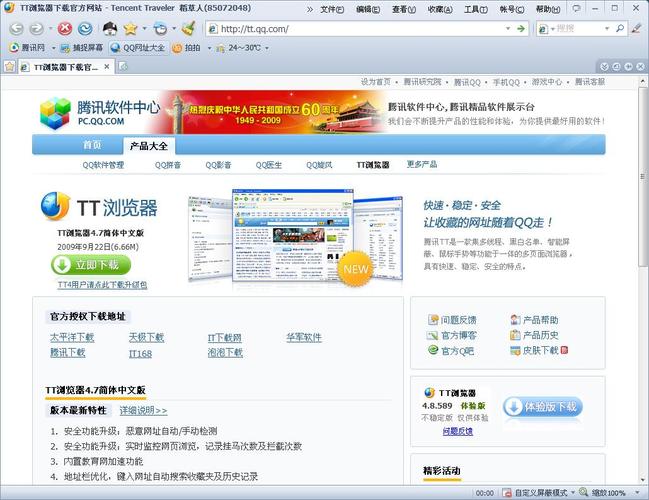Open the TT4用户请点此下载升级包 link

[103, 285]
